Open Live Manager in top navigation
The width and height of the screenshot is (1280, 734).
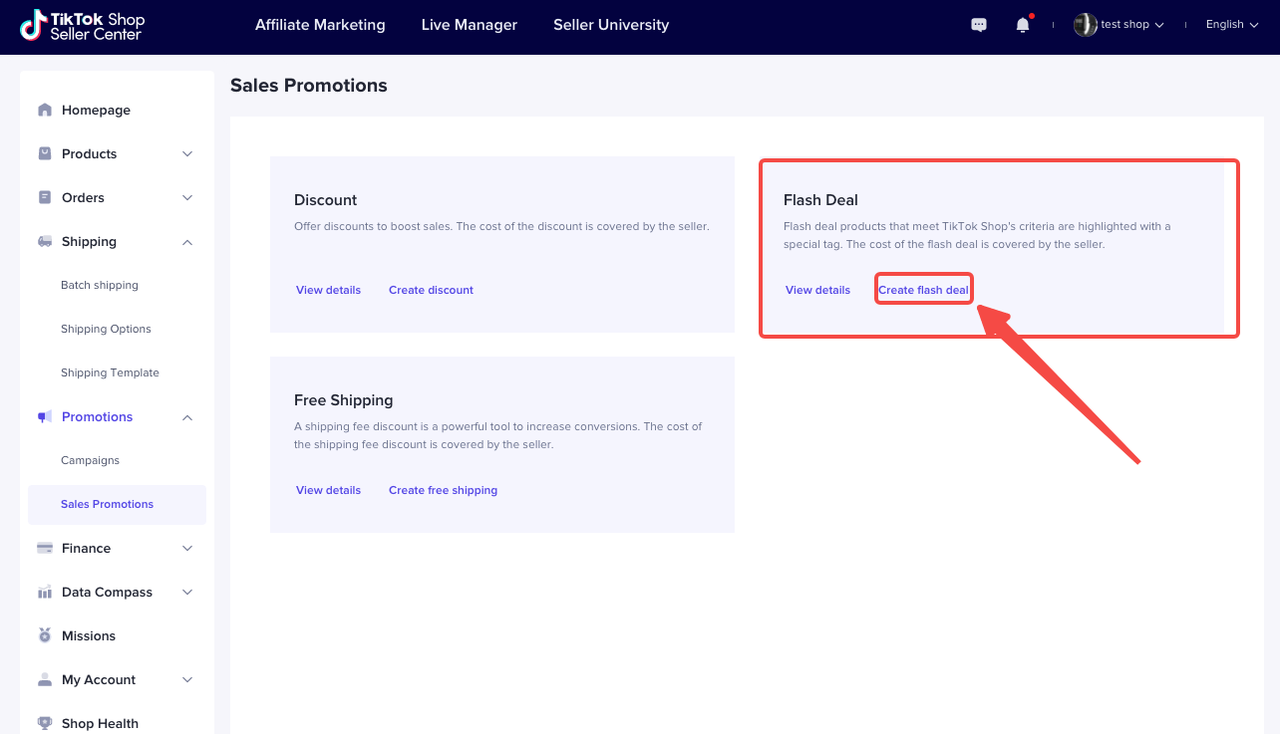pyautogui.click(x=469, y=25)
